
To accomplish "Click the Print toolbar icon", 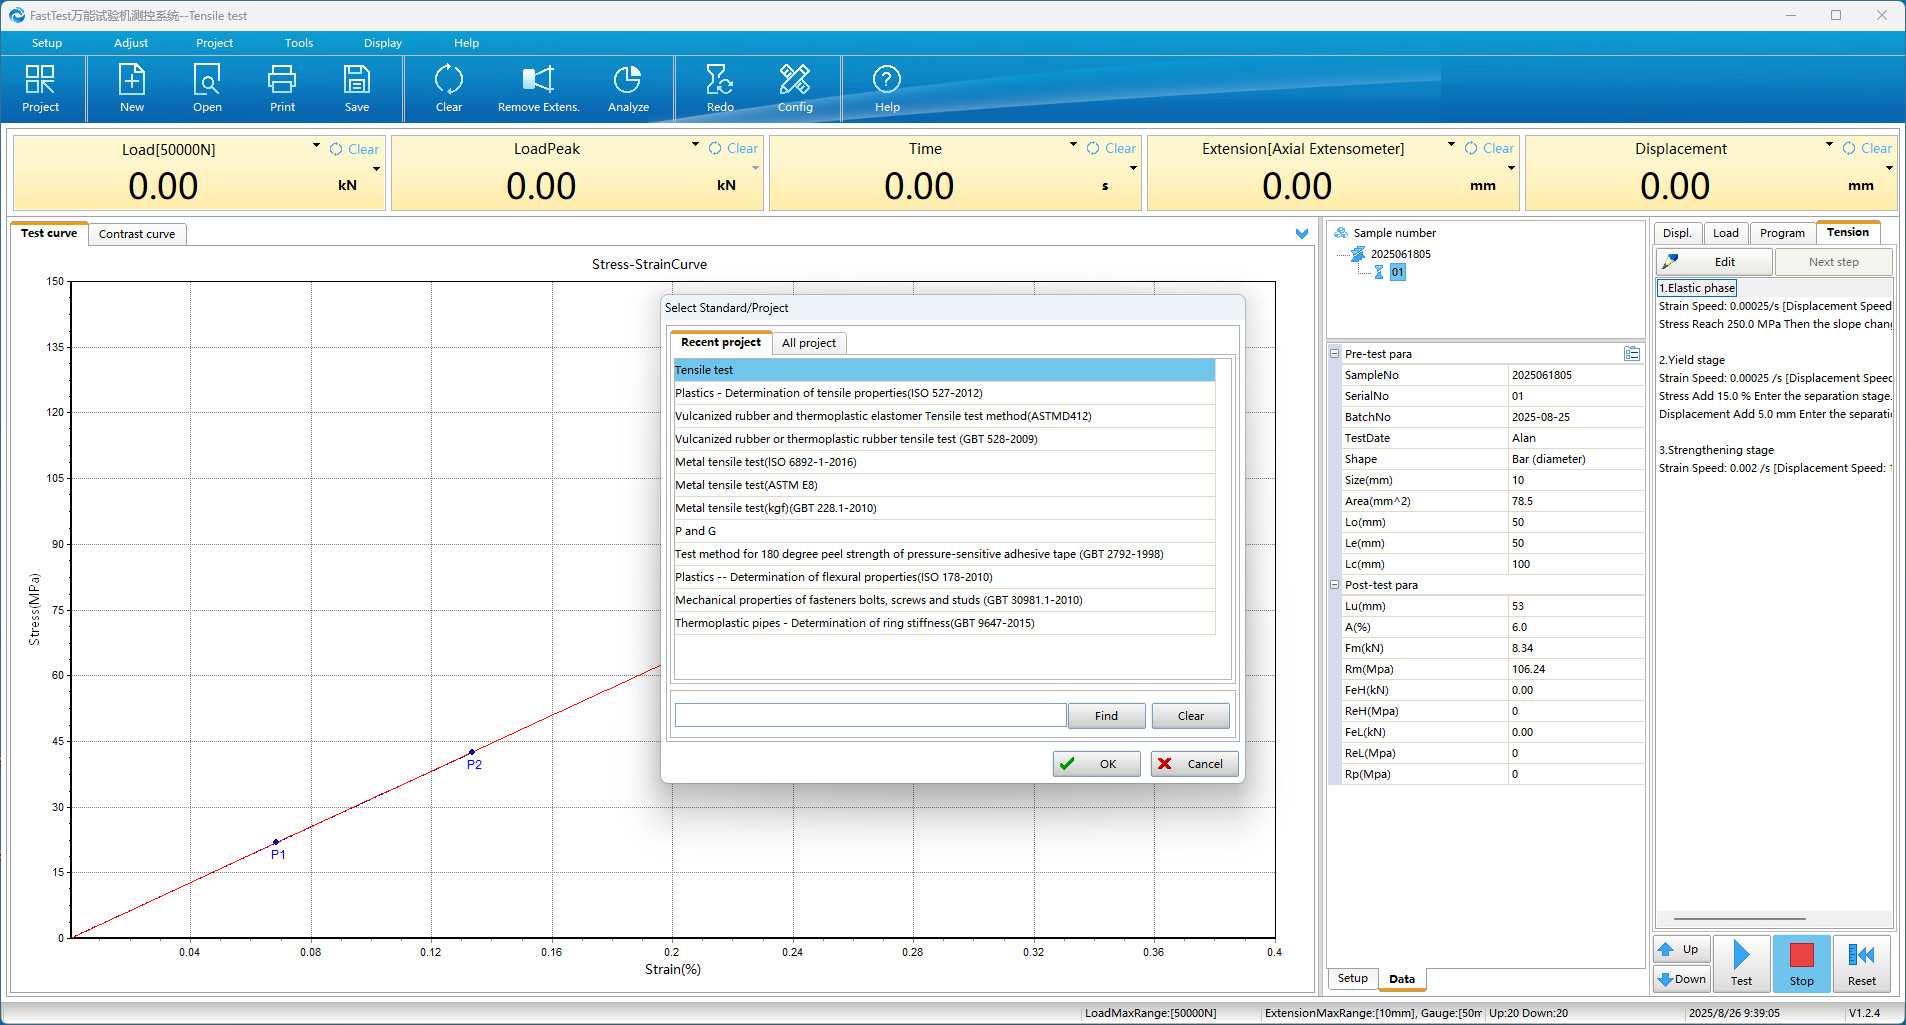I will [x=282, y=80].
